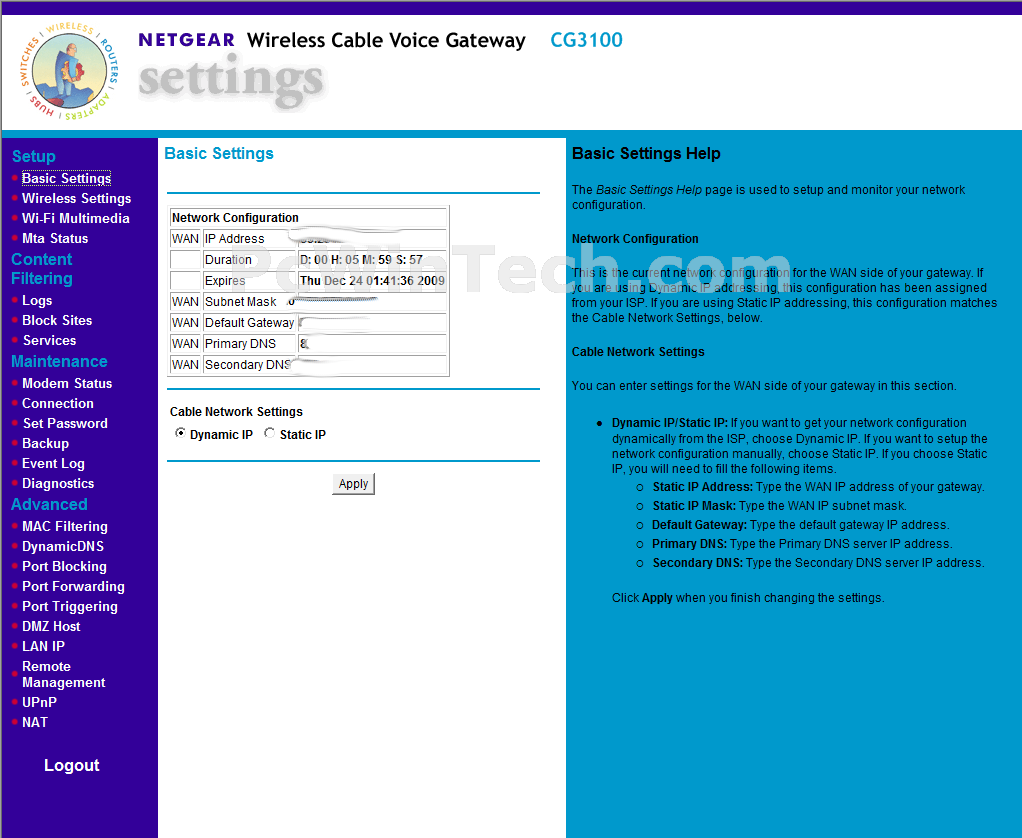Open Port Triggering settings
The width and height of the screenshot is (1022, 838).
70,607
